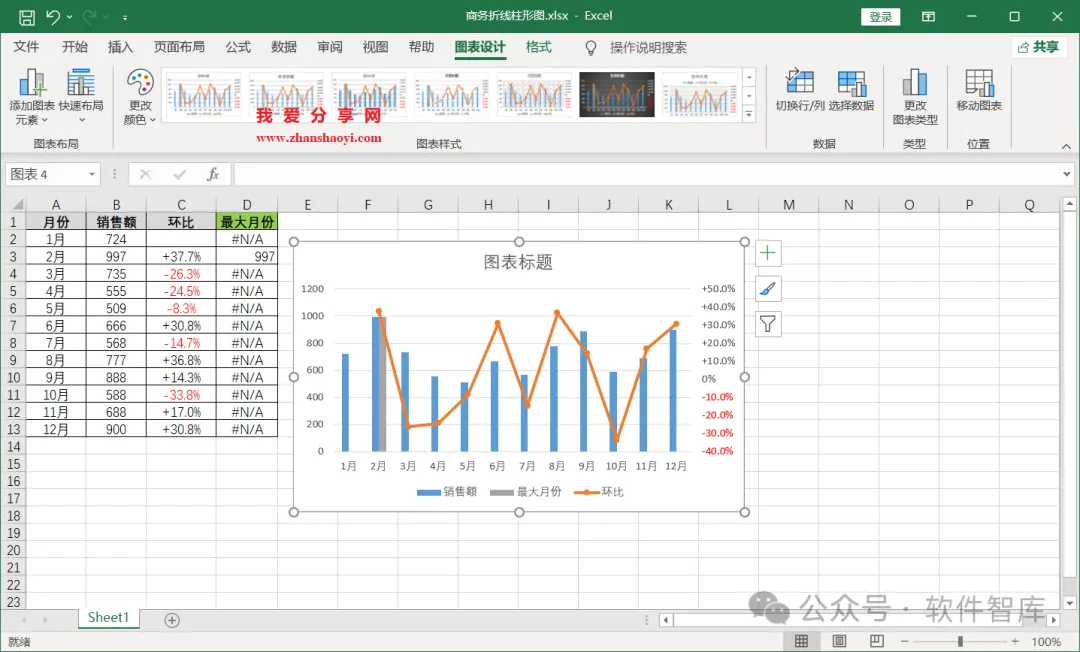Image resolution: width=1080 pixels, height=652 pixels.
Task: Switch to the 视图 ribbon tab
Action: [x=375, y=47]
